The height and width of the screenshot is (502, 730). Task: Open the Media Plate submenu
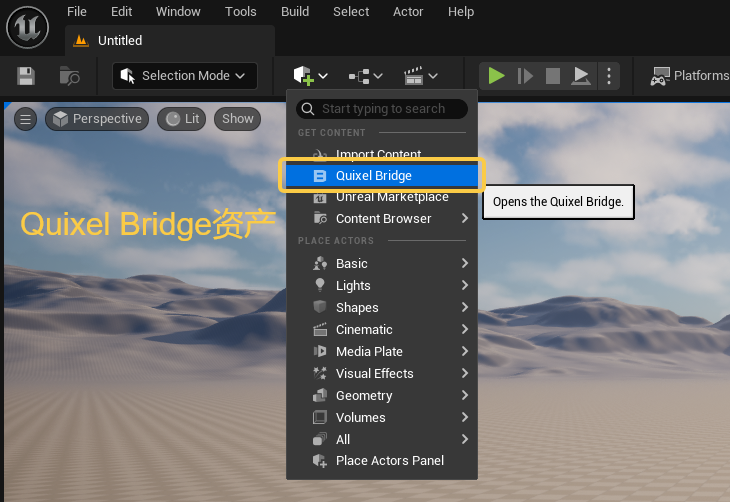[382, 351]
